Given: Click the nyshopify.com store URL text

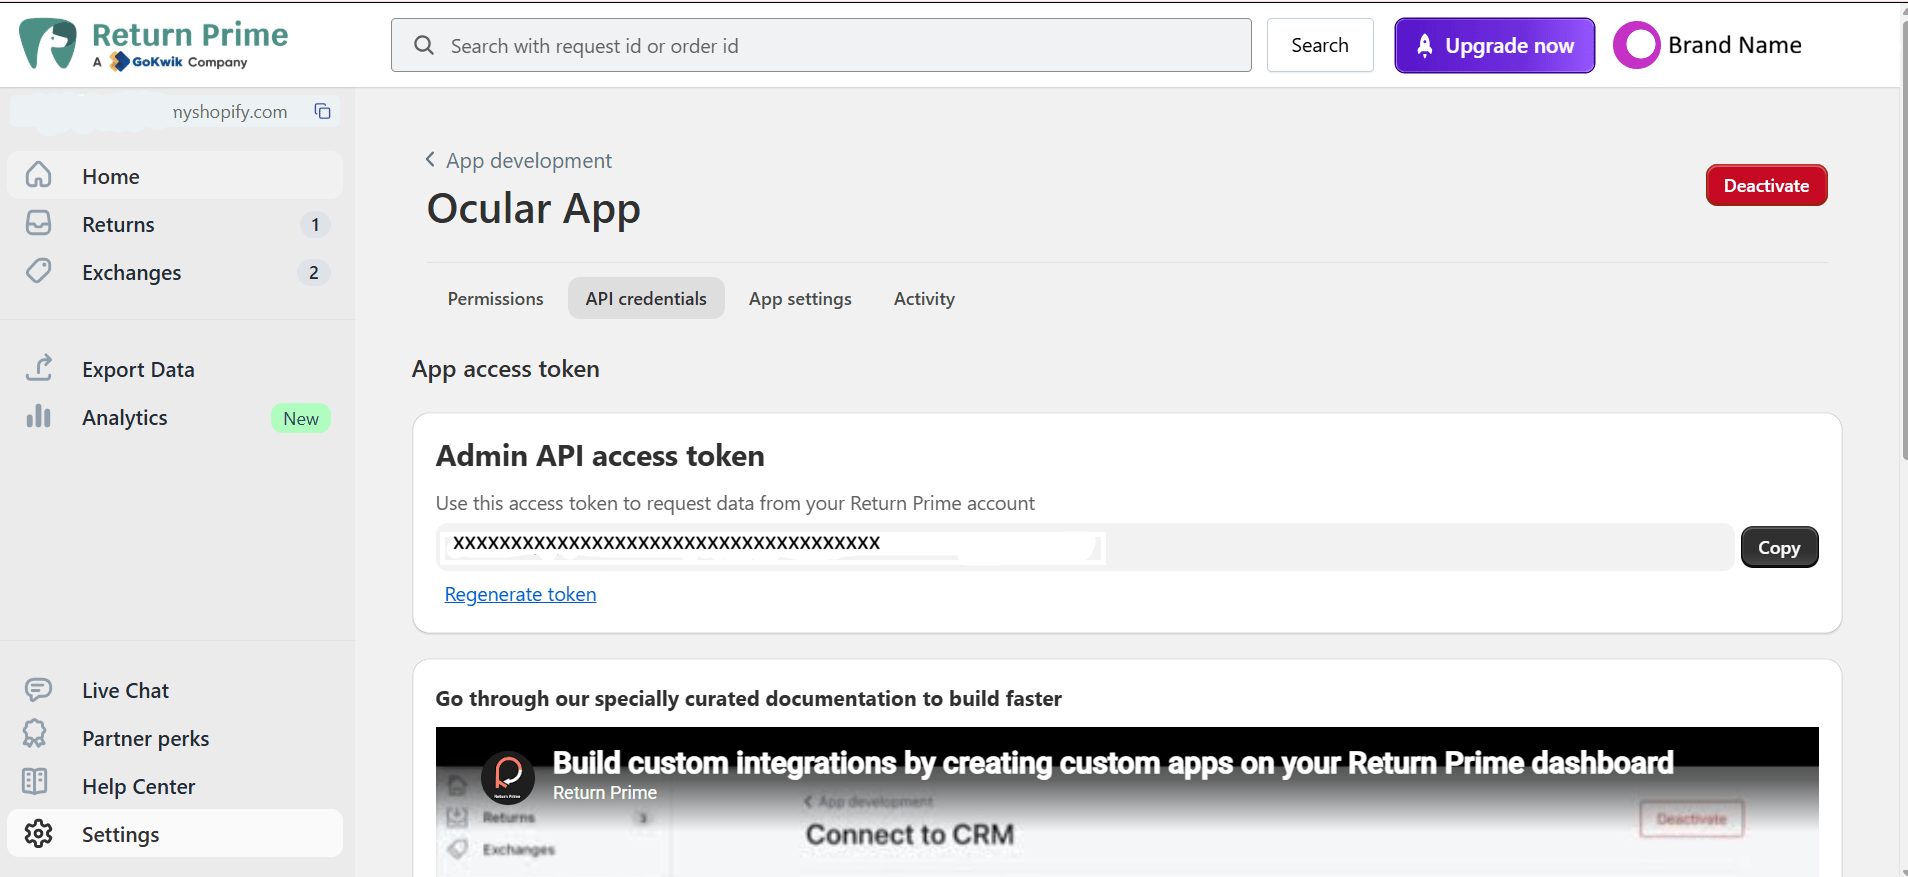Looking at the screenshot, I should tap(230, 111).
